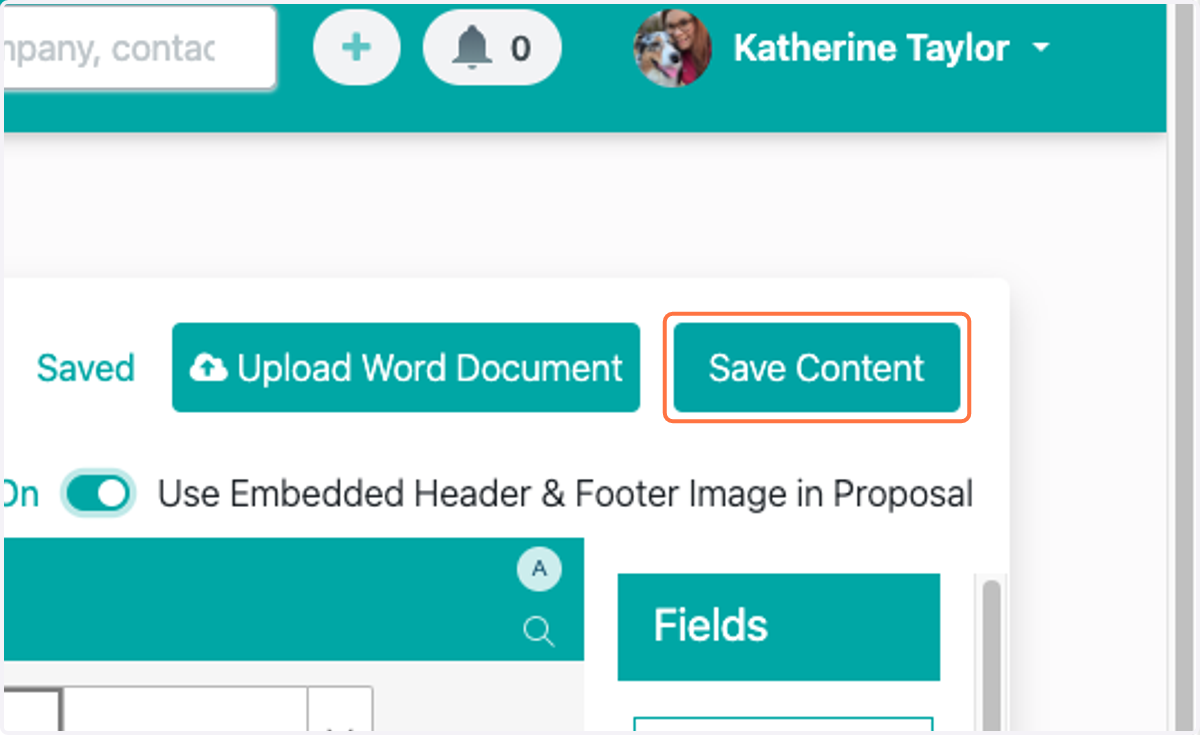1200x735 pixels.
Task: Click Katherine Taylor's profile photo
Action: click(x=673, y=48)
